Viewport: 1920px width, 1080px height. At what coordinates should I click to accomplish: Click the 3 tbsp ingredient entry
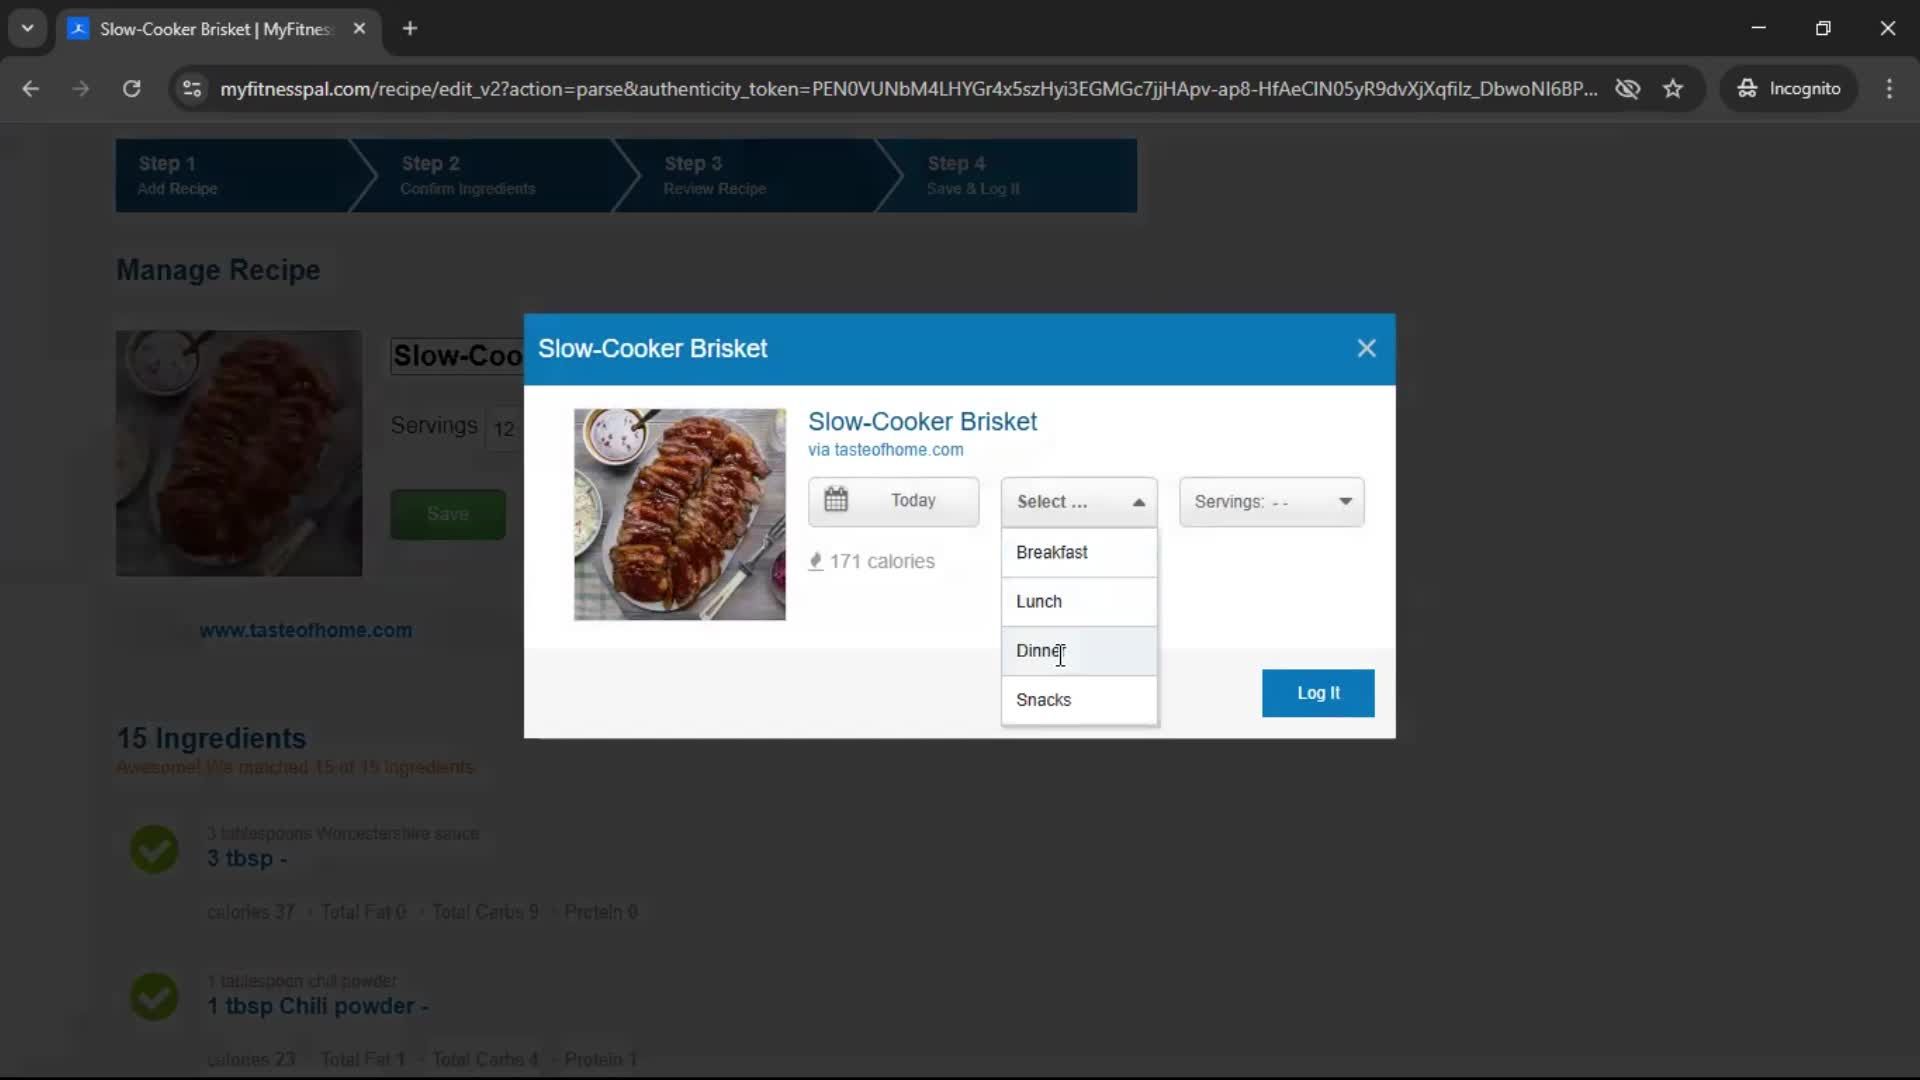point(247,858)
